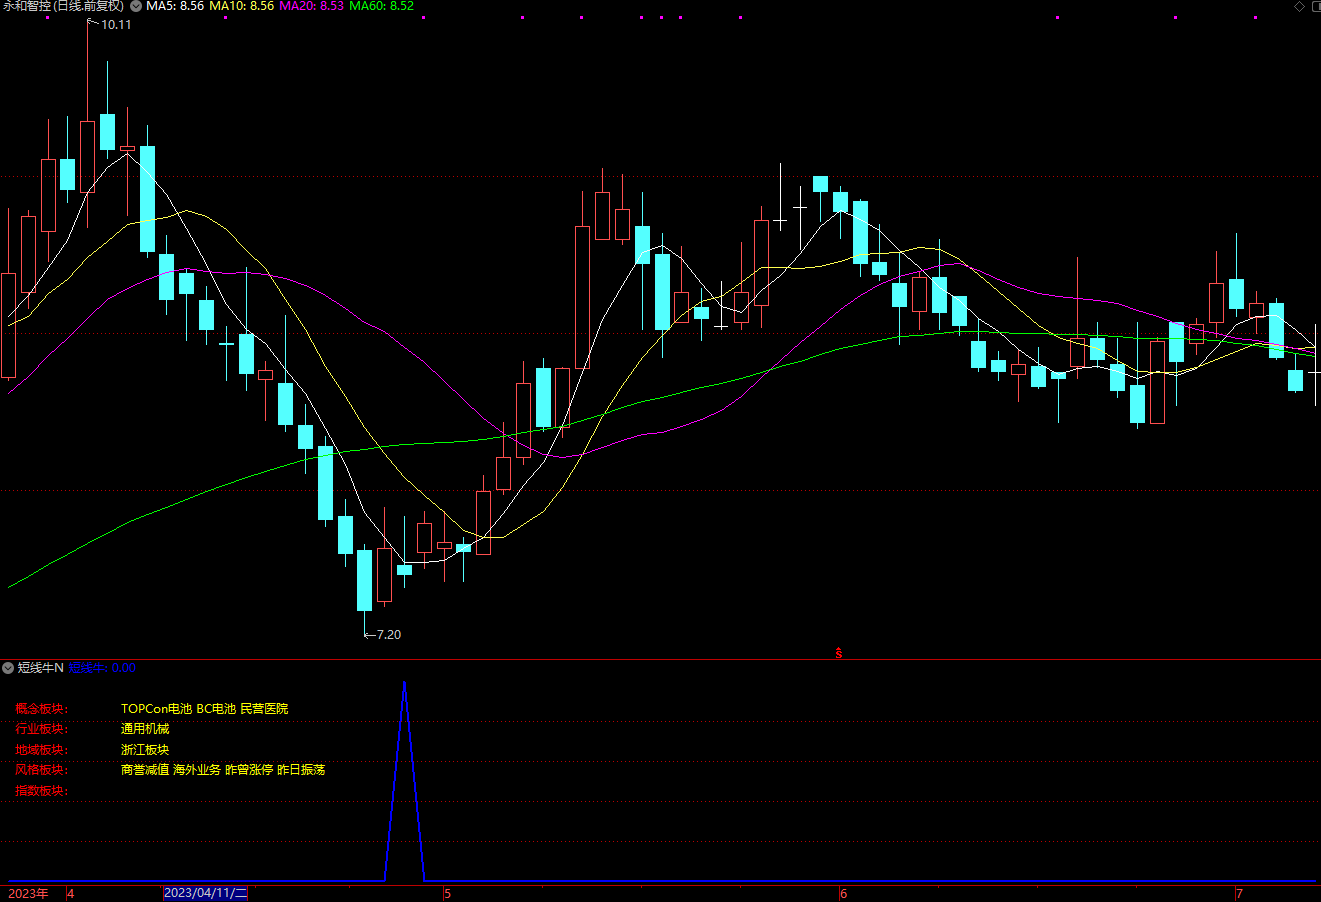Click the month 6 marker on the date axis
Screen dimensions: 1321x902
pyautogui.click(x=844, y=893)
